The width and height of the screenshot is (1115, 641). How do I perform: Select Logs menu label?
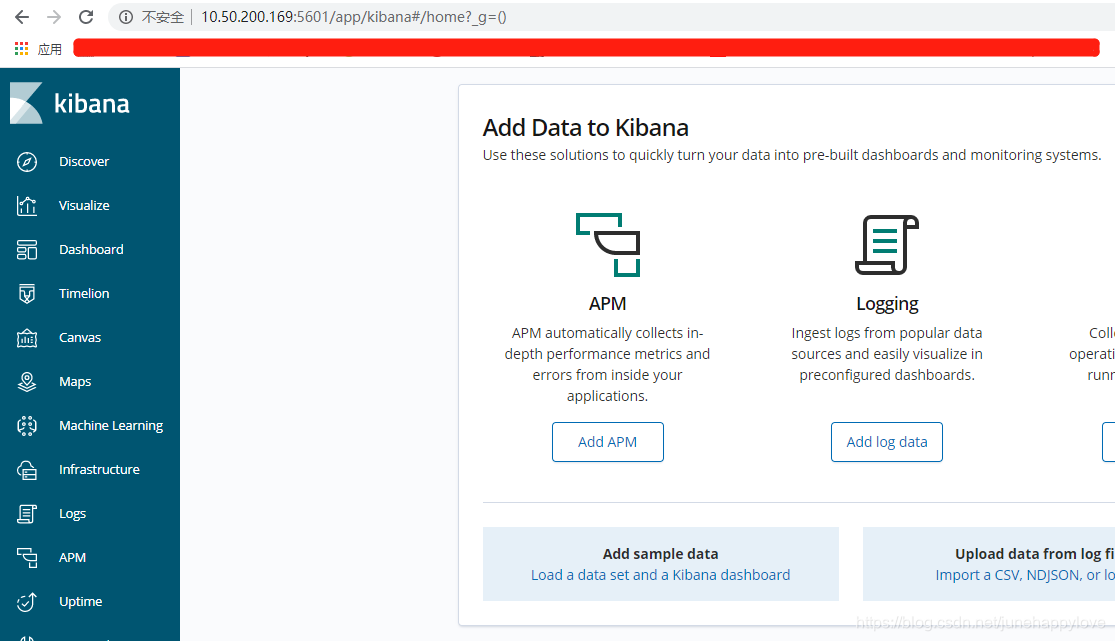click(x=72, y=514)
